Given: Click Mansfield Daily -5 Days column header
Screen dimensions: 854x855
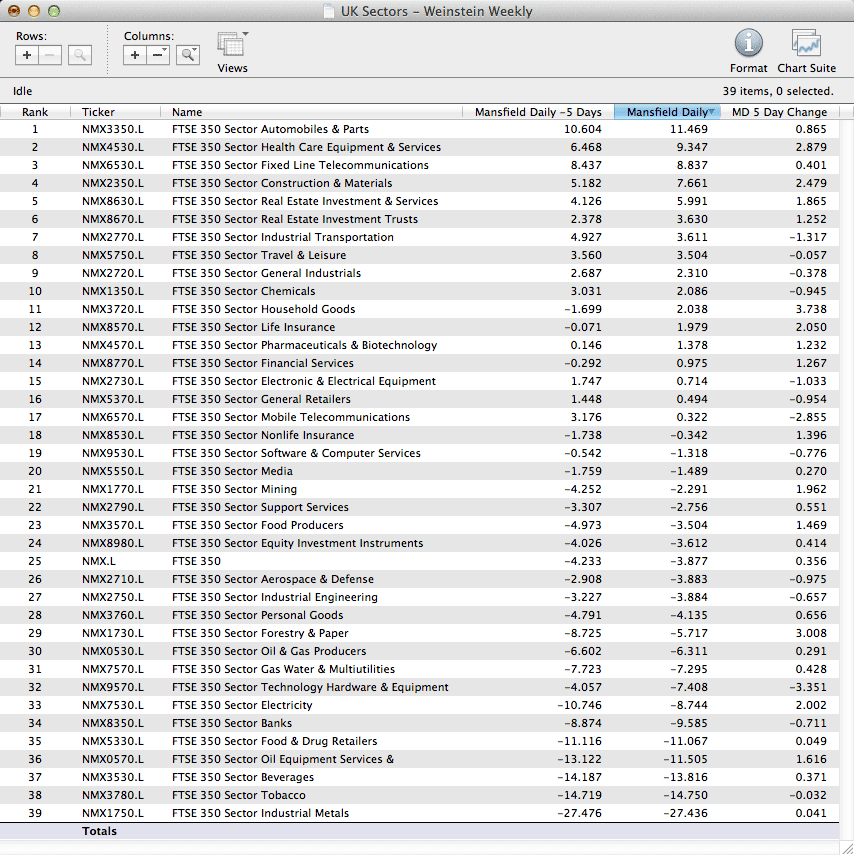Looking at the screenshot, I should coord(538,112).
